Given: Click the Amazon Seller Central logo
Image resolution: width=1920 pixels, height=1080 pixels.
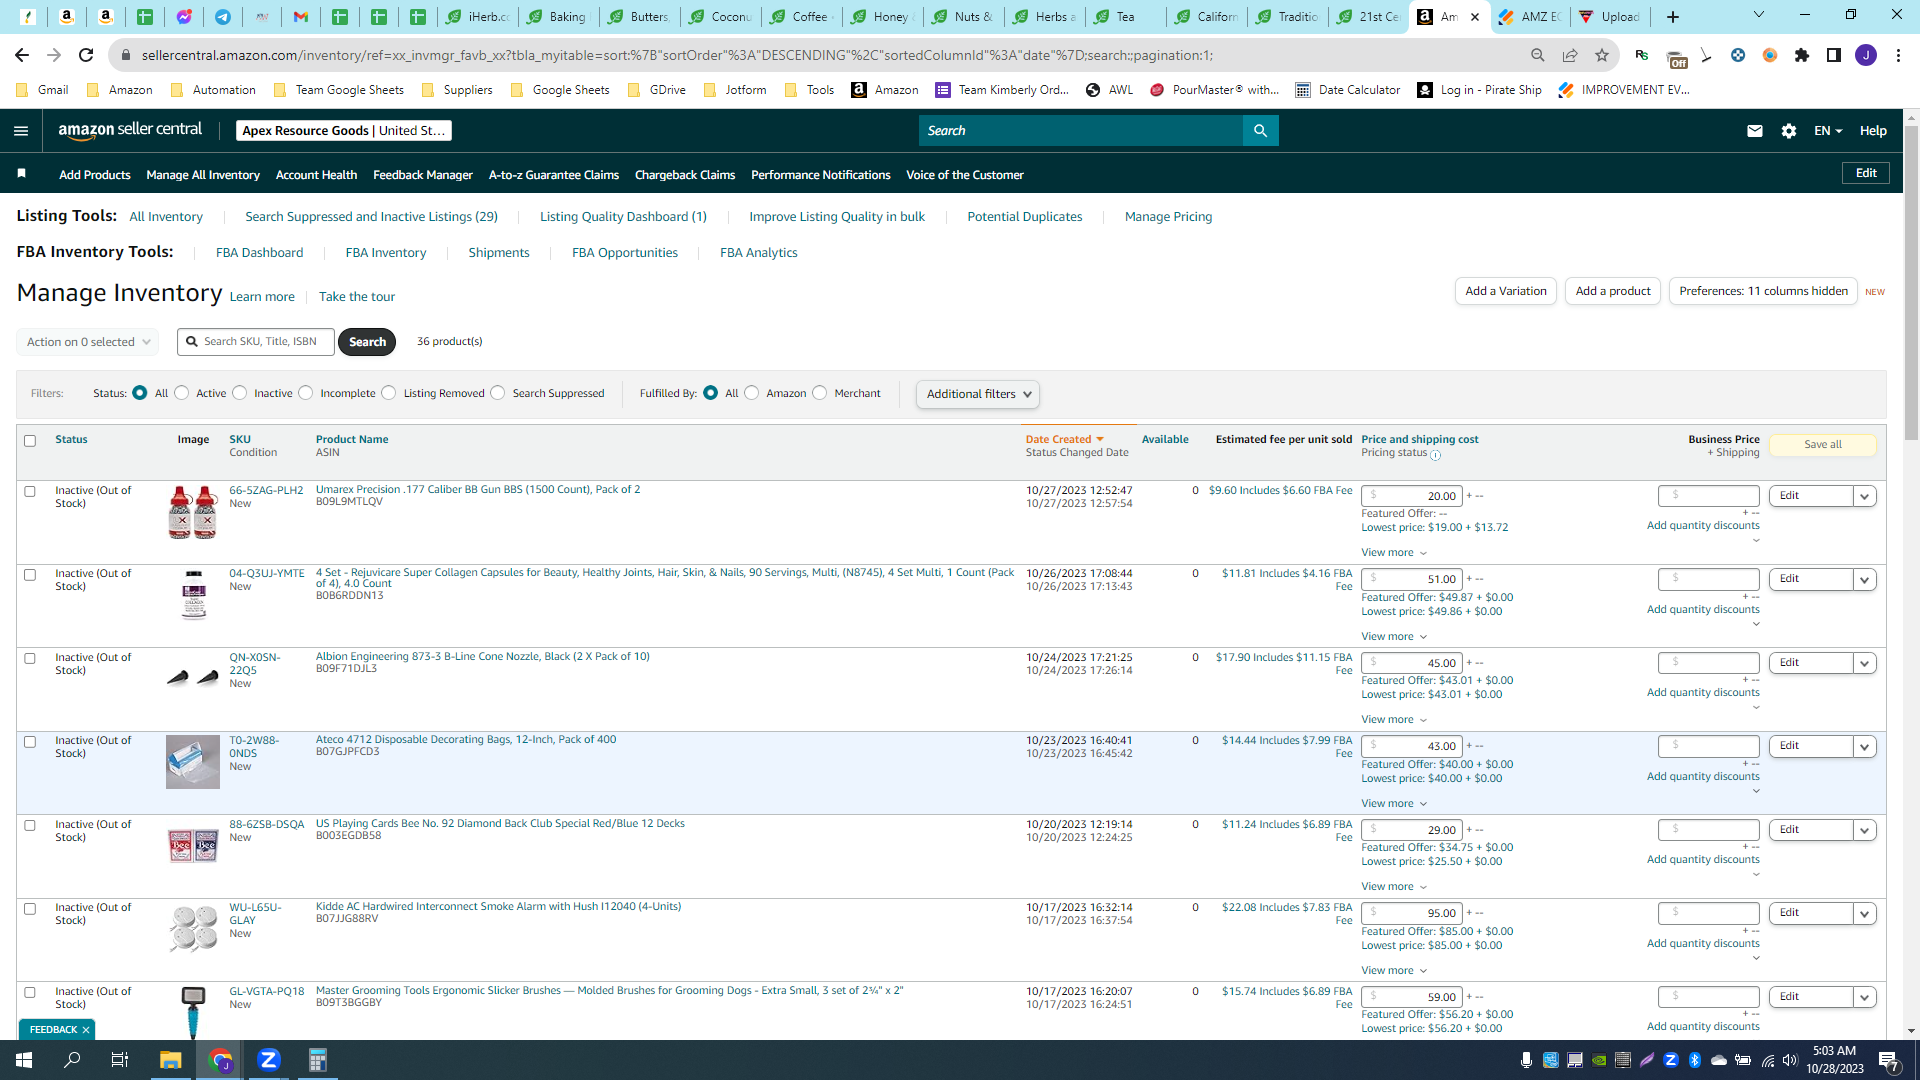Looking at the screenshot, I should click(130, 130).
